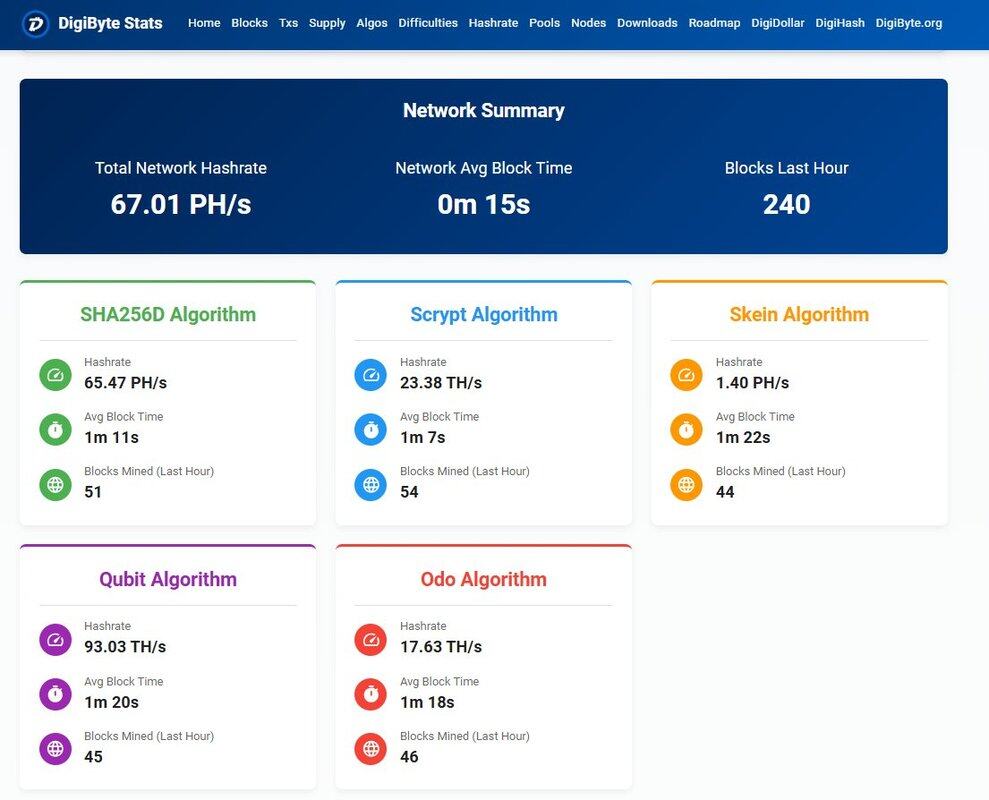Open the Downloads page link
The height and width of the screenshot is (800, 989).
(x=647, y=23)
